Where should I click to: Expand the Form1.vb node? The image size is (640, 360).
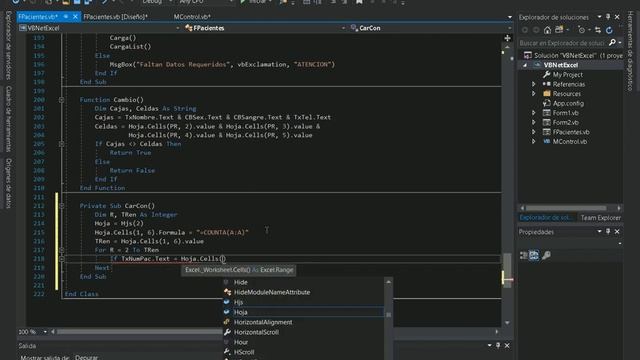click(x=533, y=113)
